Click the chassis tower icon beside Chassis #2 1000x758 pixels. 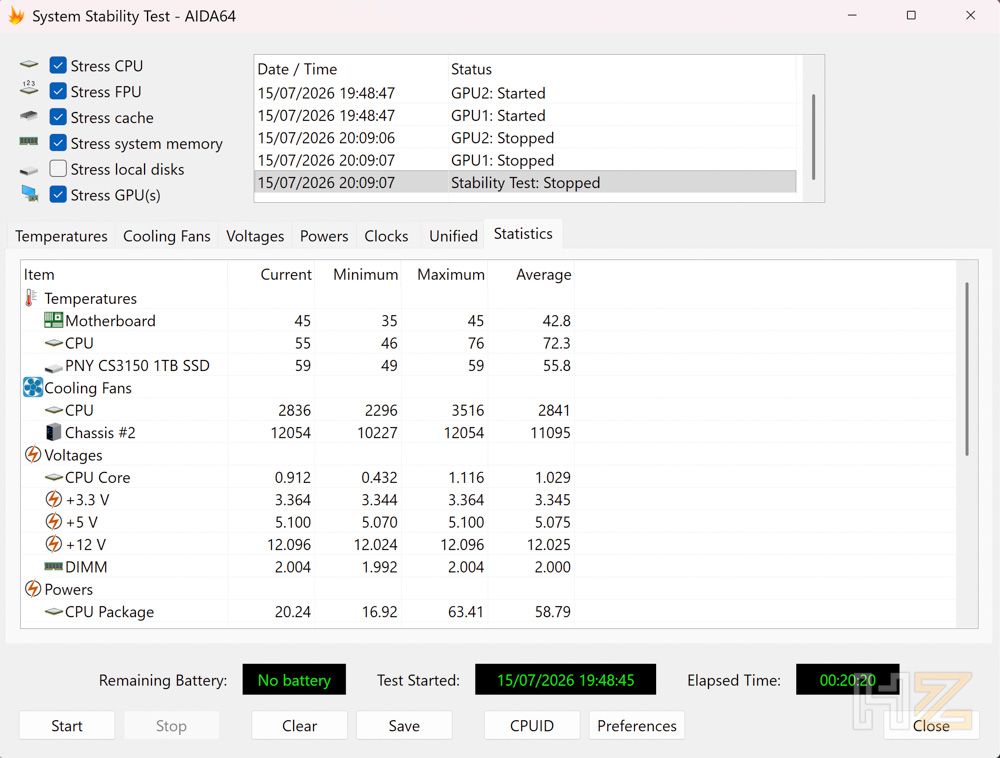click(54, 432)
